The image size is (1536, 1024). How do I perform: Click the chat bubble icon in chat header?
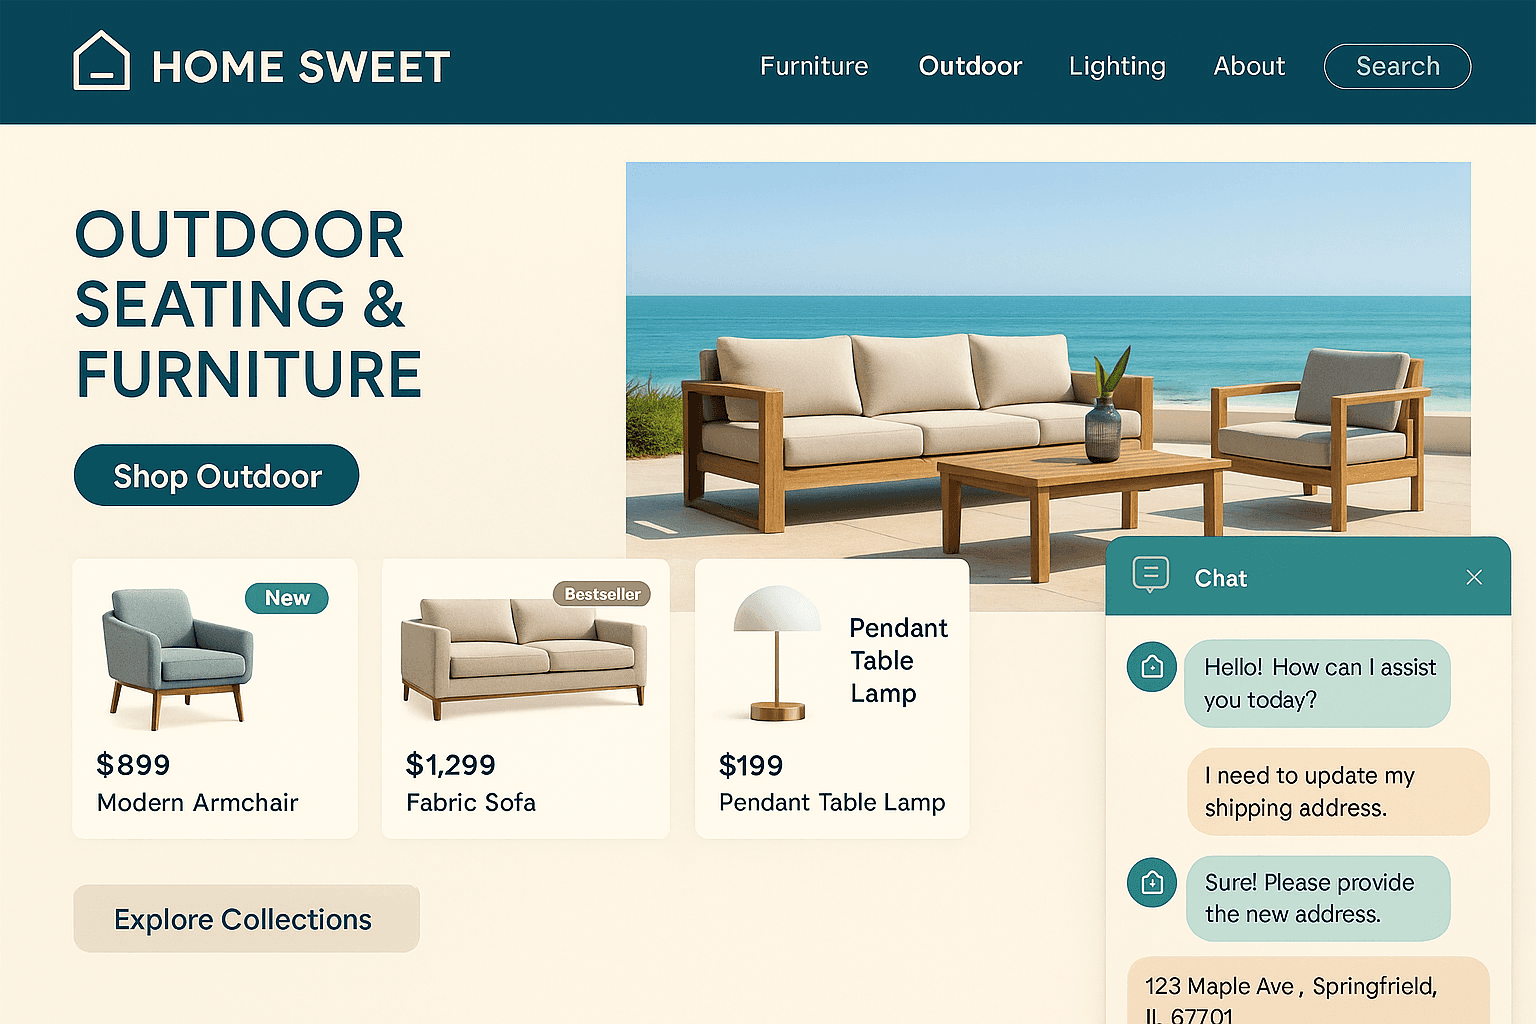pos(1150,575)
